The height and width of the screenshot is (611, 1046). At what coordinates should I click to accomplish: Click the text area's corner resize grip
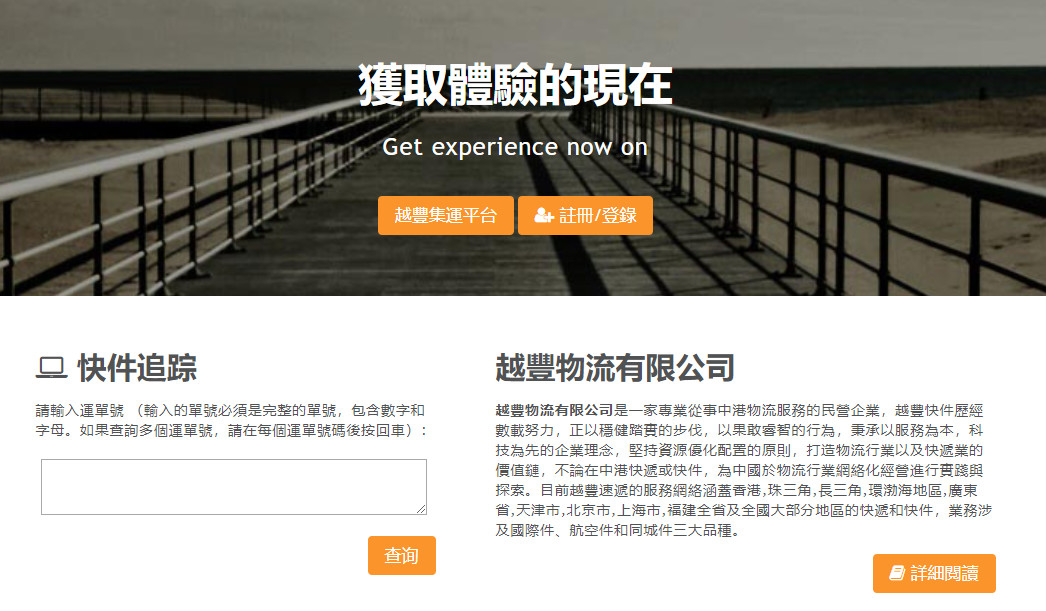(x=421, y=509)
